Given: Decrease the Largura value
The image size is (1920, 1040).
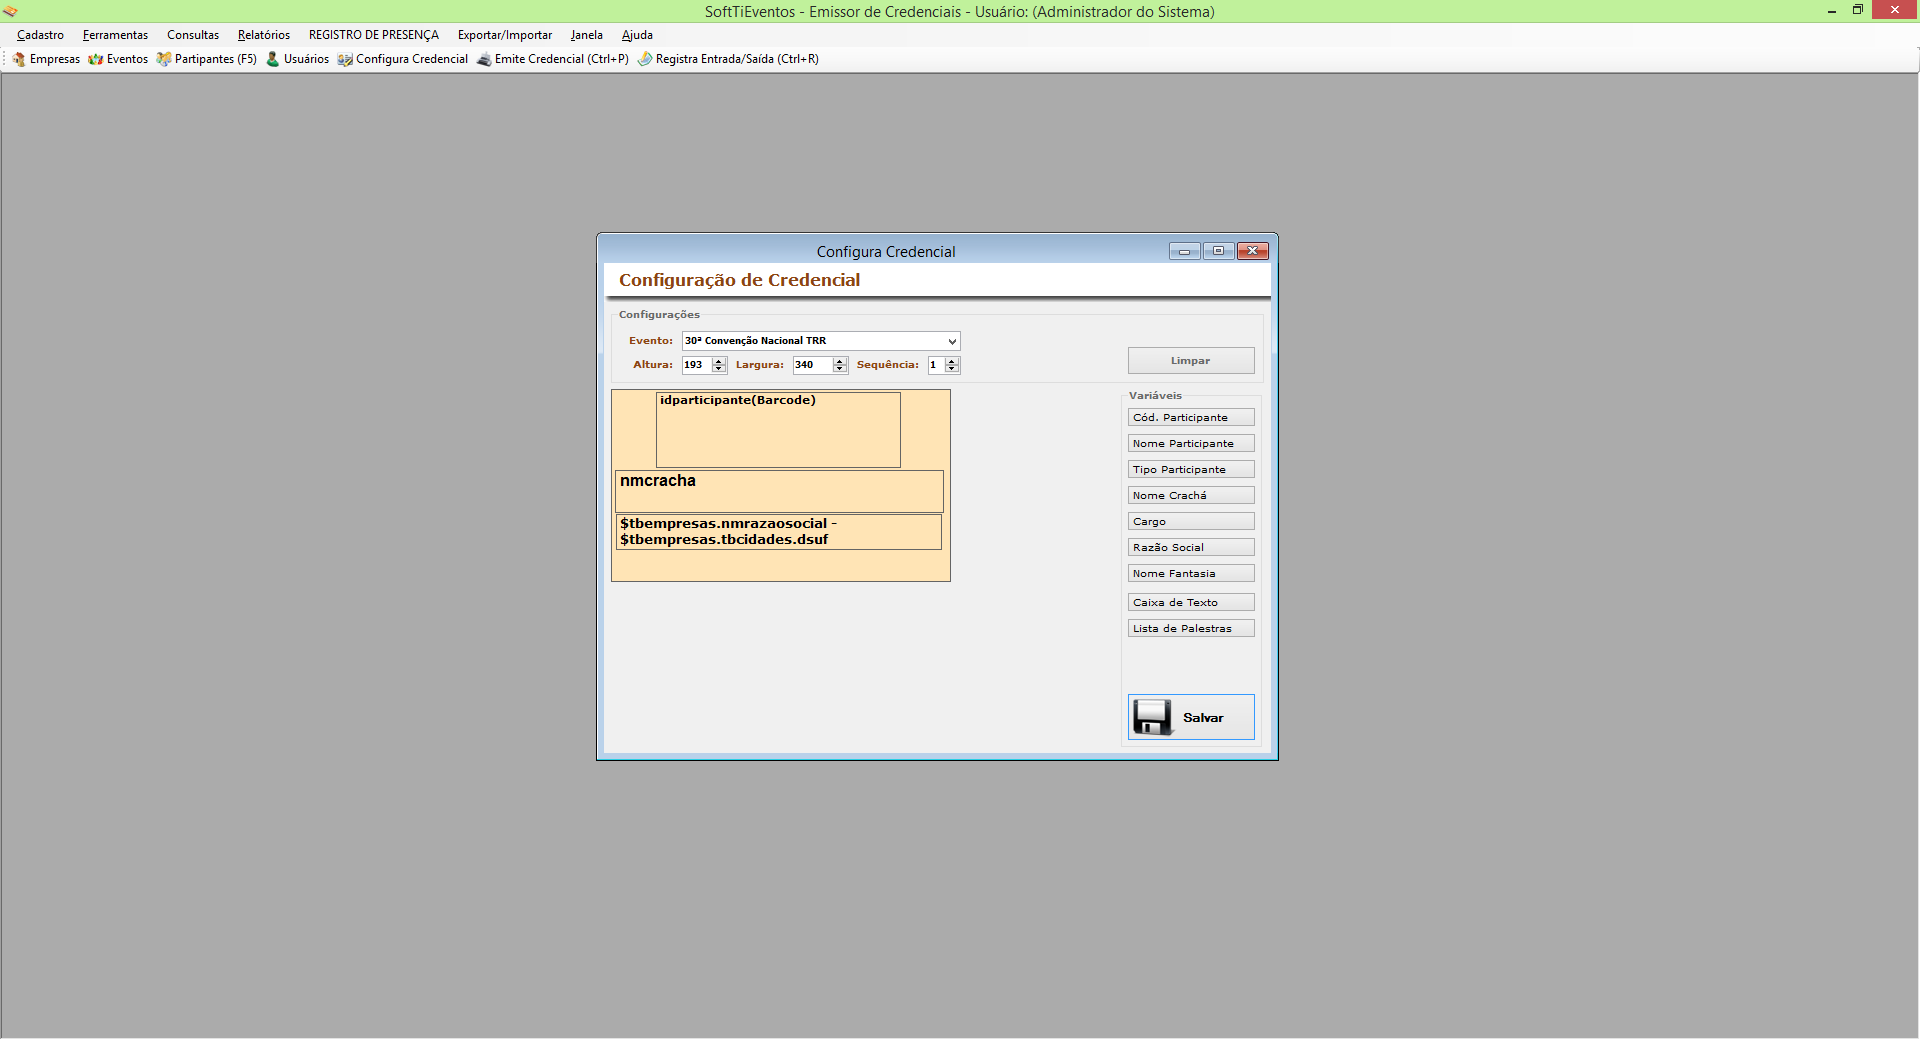Looking at the screenshot, I should click(x=840, y=369).
